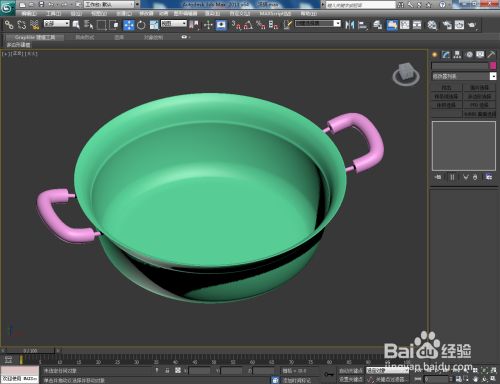Click the Render Production teapot icon
500x384 pixels.
point(472,25)
